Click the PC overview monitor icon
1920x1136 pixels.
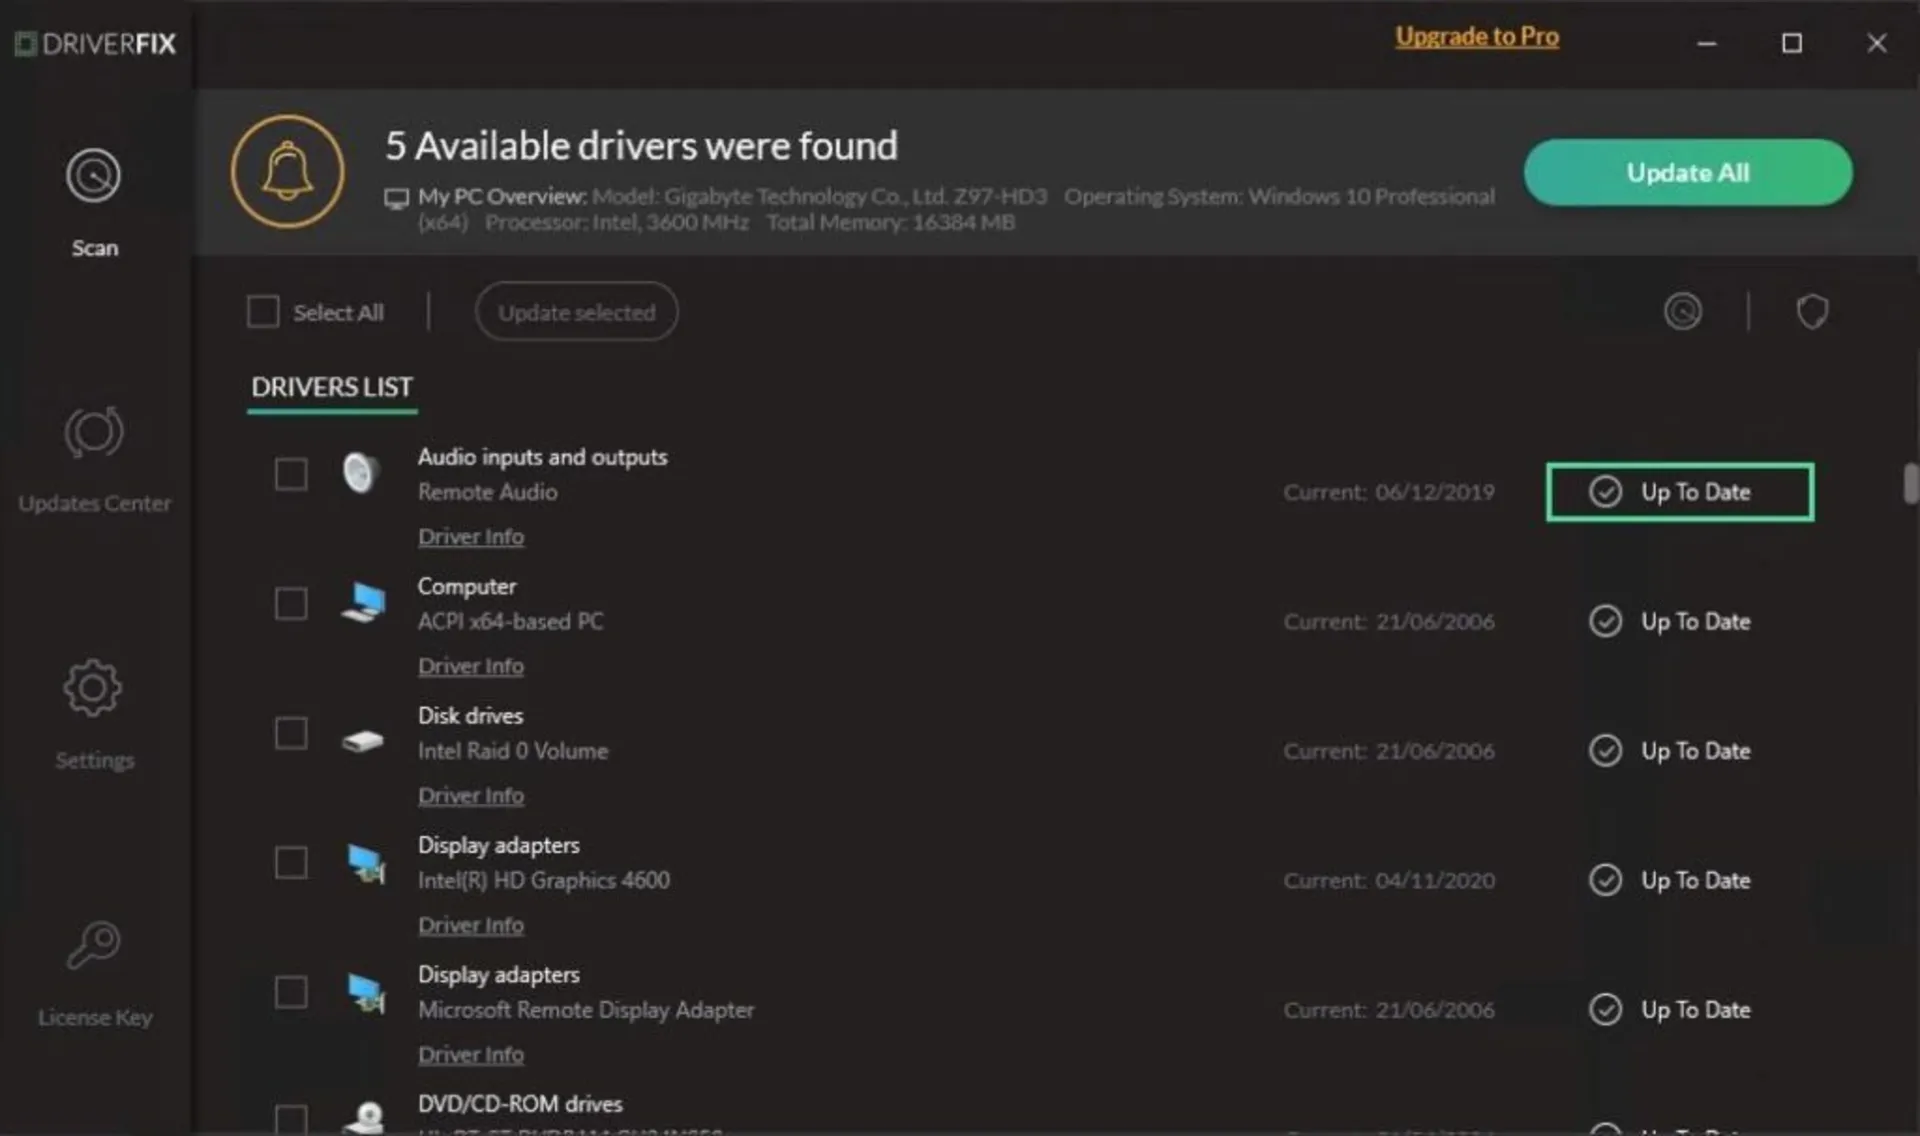(x=397, y=198)
